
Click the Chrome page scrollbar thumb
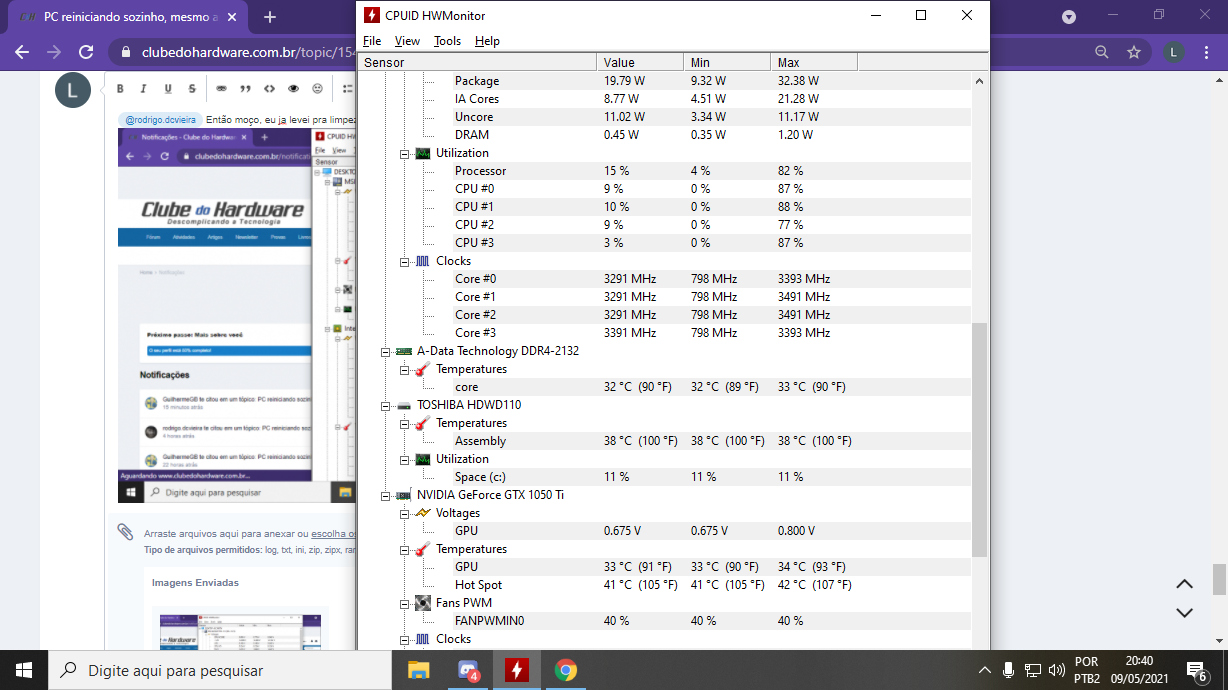click(1219, 579)
